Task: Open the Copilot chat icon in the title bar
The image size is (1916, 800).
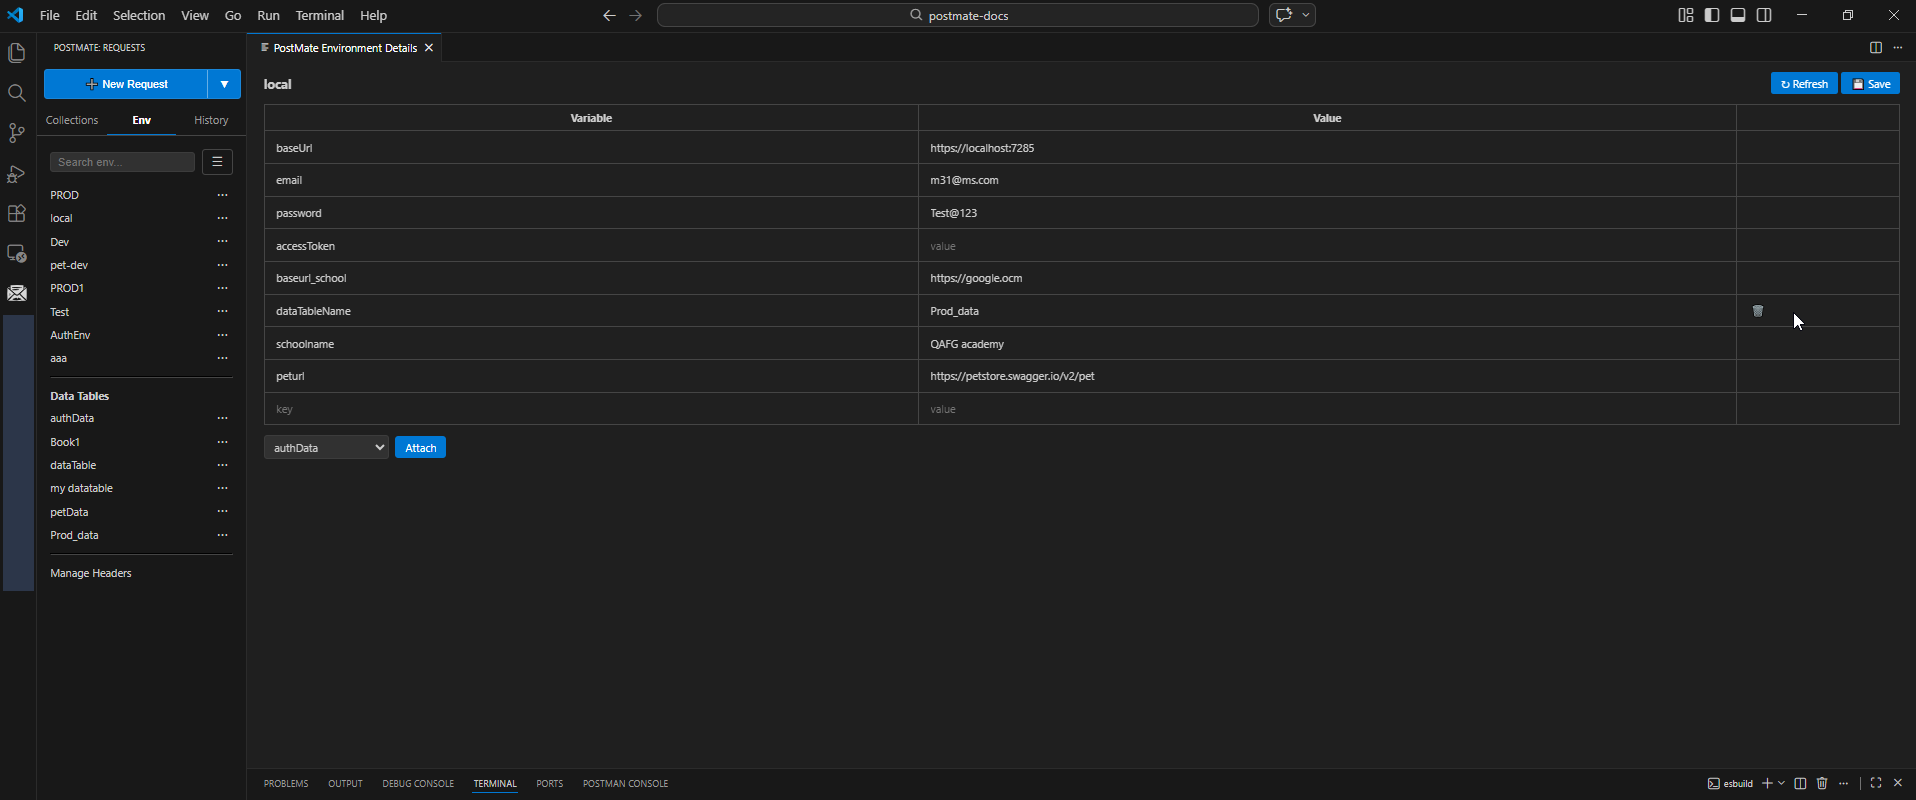Action: coord(1284,15)
